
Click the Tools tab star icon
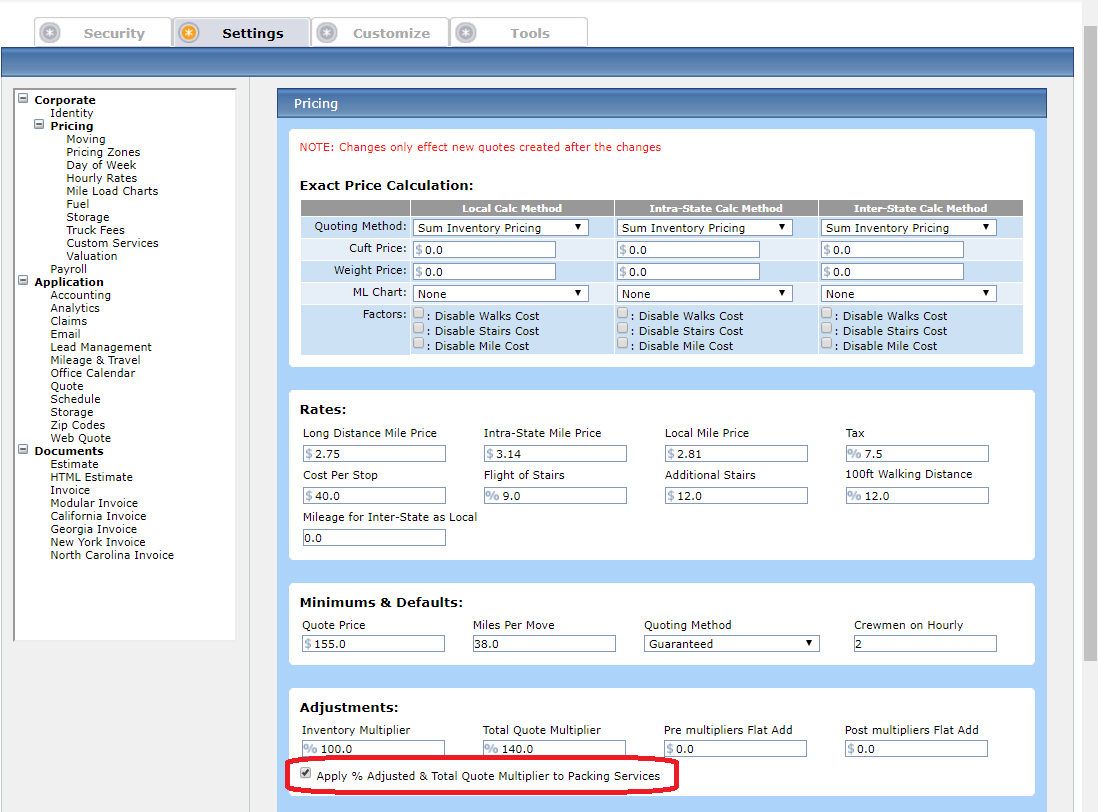466,33
